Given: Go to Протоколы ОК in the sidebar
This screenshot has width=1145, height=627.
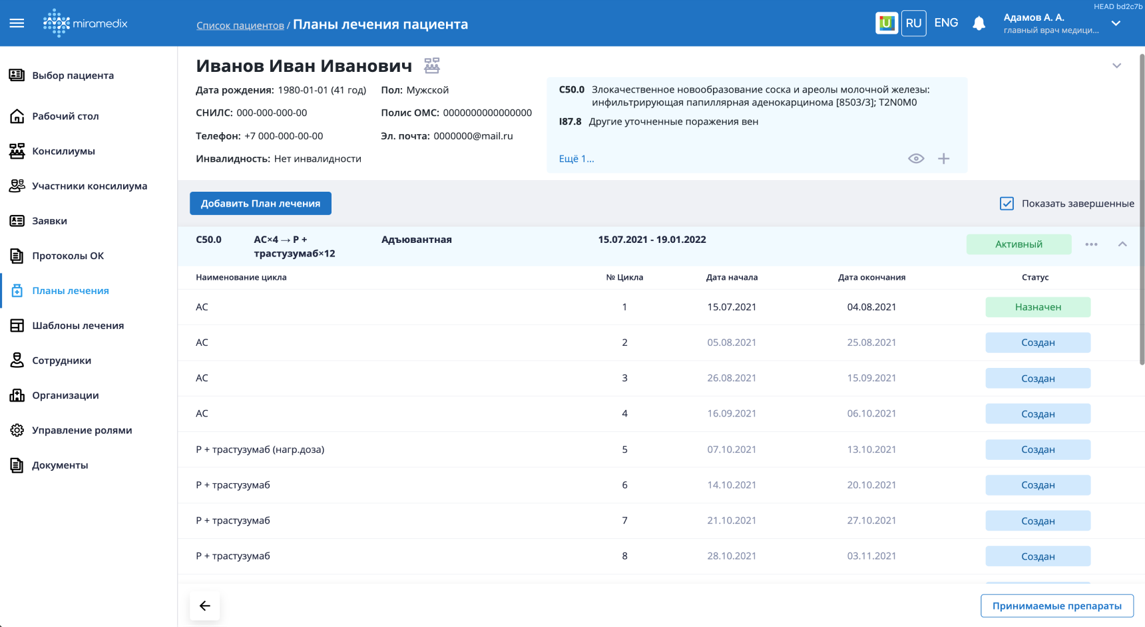Looking at the screenshot, I should [68, 255].
